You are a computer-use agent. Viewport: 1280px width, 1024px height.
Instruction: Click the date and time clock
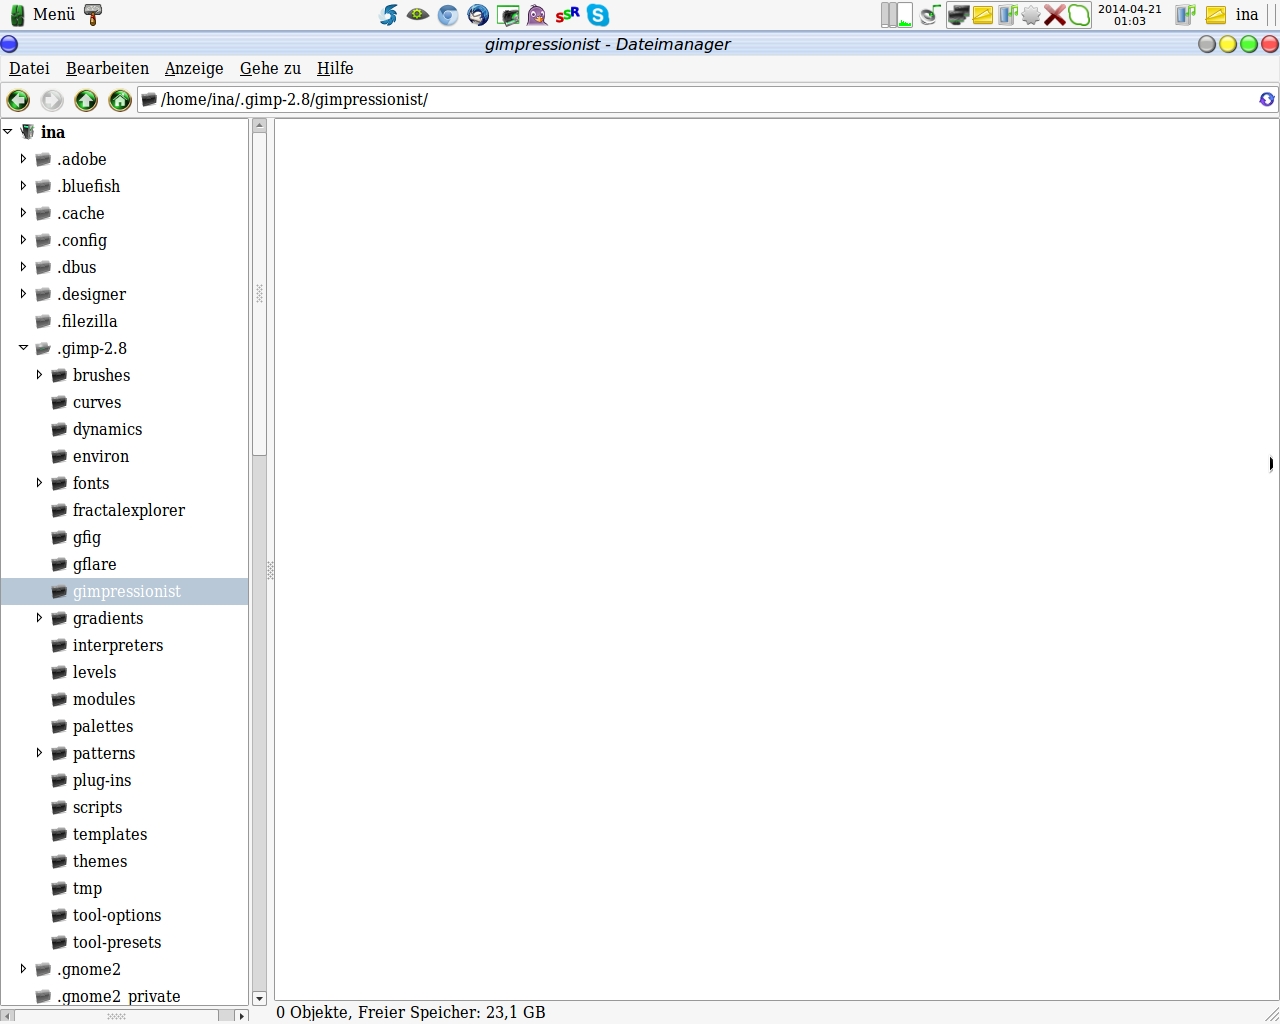tap(1130, 15)
